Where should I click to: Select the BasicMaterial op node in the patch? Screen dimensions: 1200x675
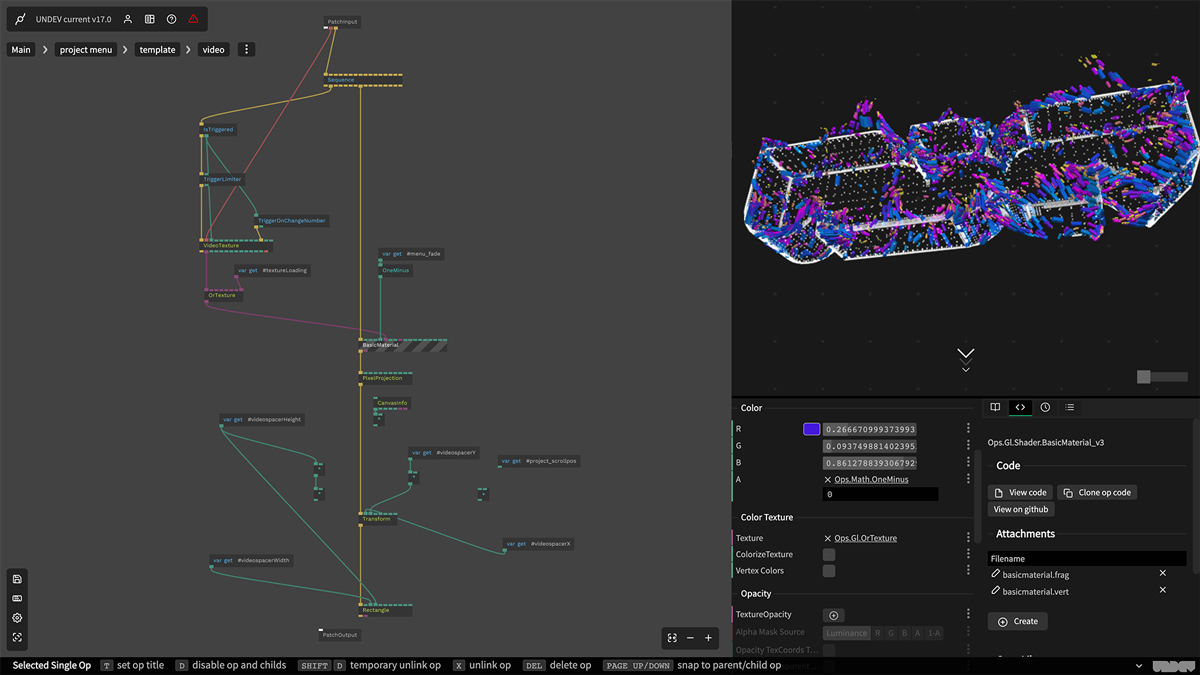point(380,345)
